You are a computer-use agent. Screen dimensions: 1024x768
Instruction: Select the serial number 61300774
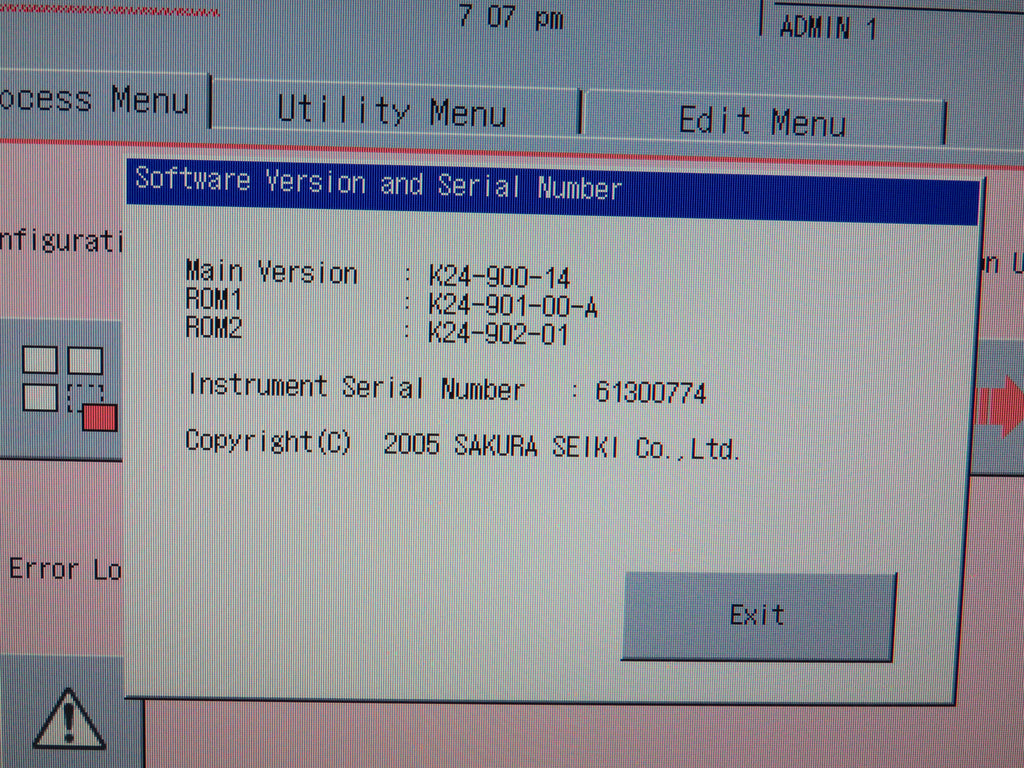click(650, 393)
